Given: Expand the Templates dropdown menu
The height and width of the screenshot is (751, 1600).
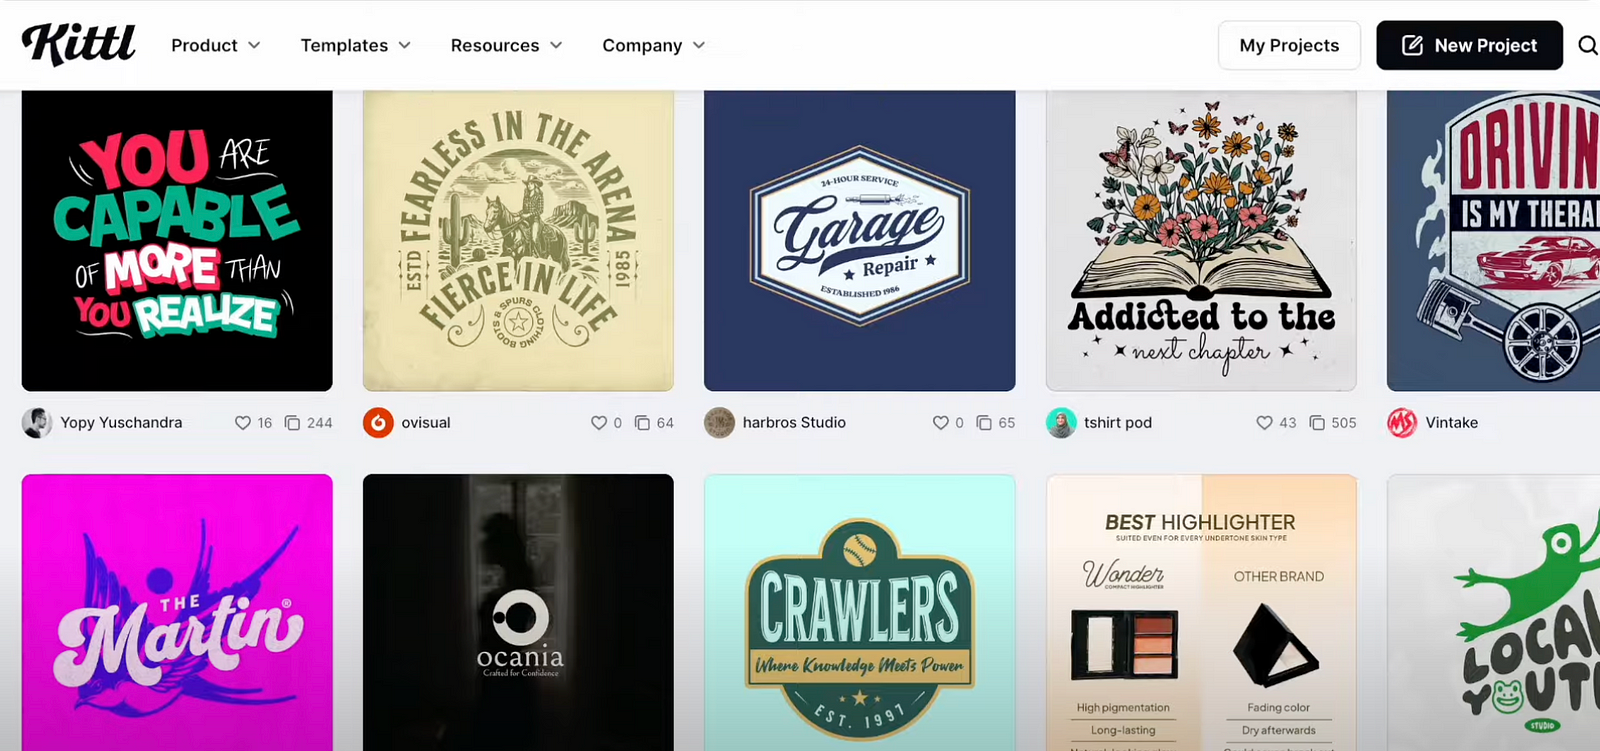Looking at the screenshot, I should (355, 45).
